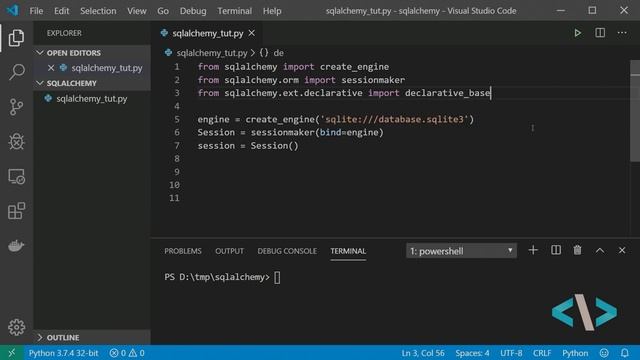
Task: Click sqlalchemy_tut.py in the breadcrumb
Action: (x=212, y=53)
